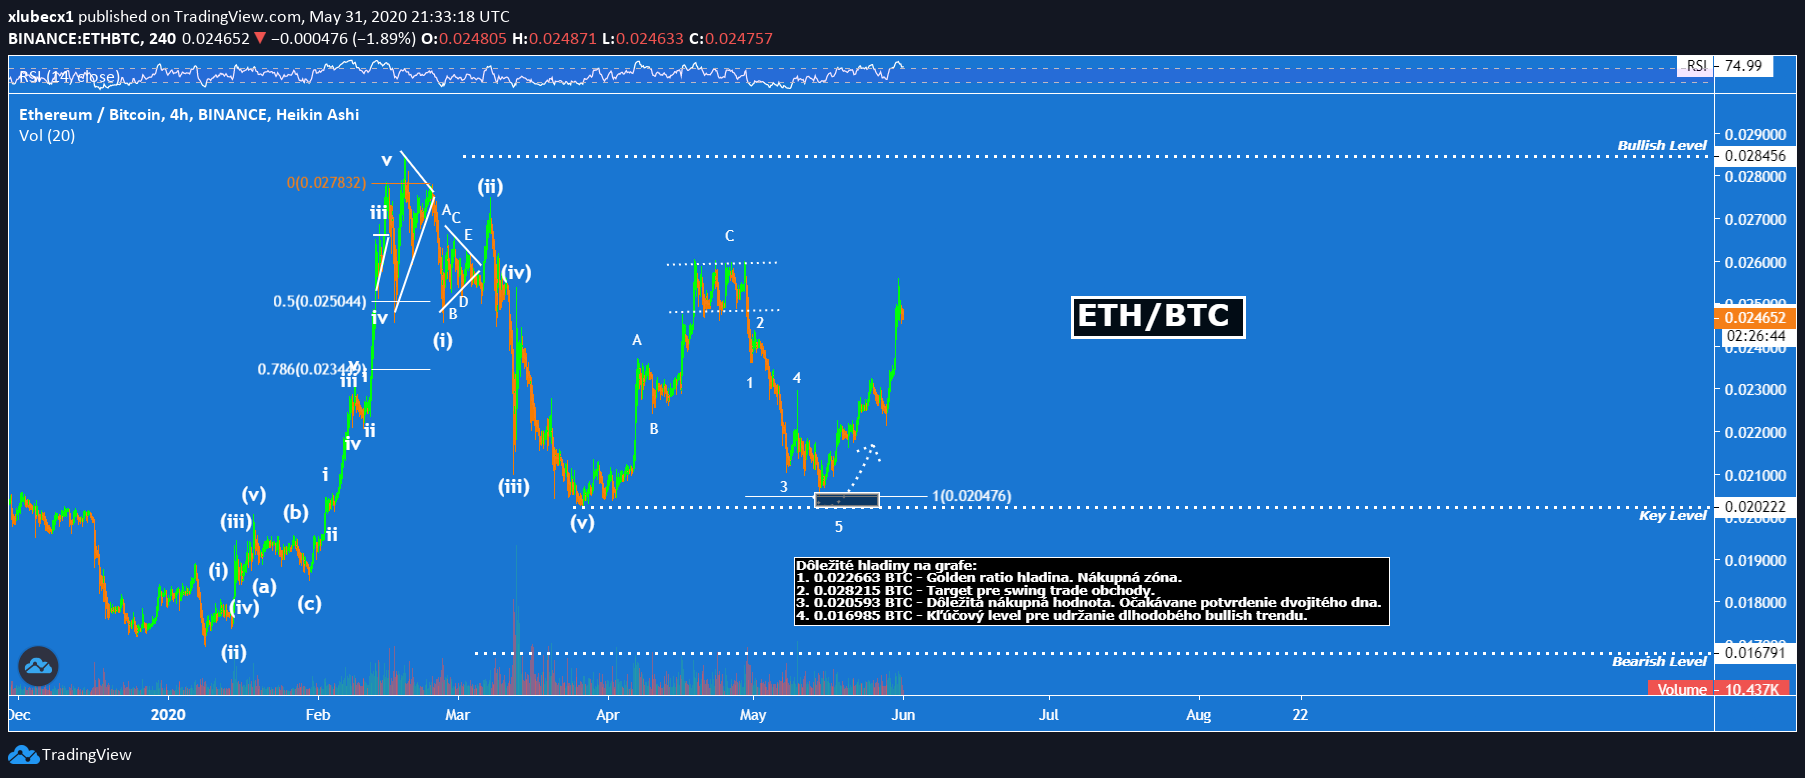Click the RSI 74.99 value tag

point(1743,66)
